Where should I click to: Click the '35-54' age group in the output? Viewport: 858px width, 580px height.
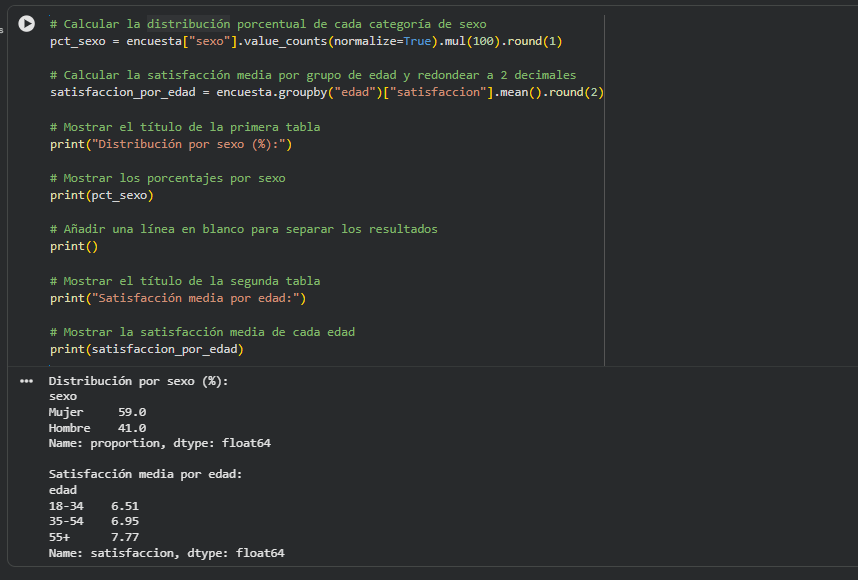point(66,521)
